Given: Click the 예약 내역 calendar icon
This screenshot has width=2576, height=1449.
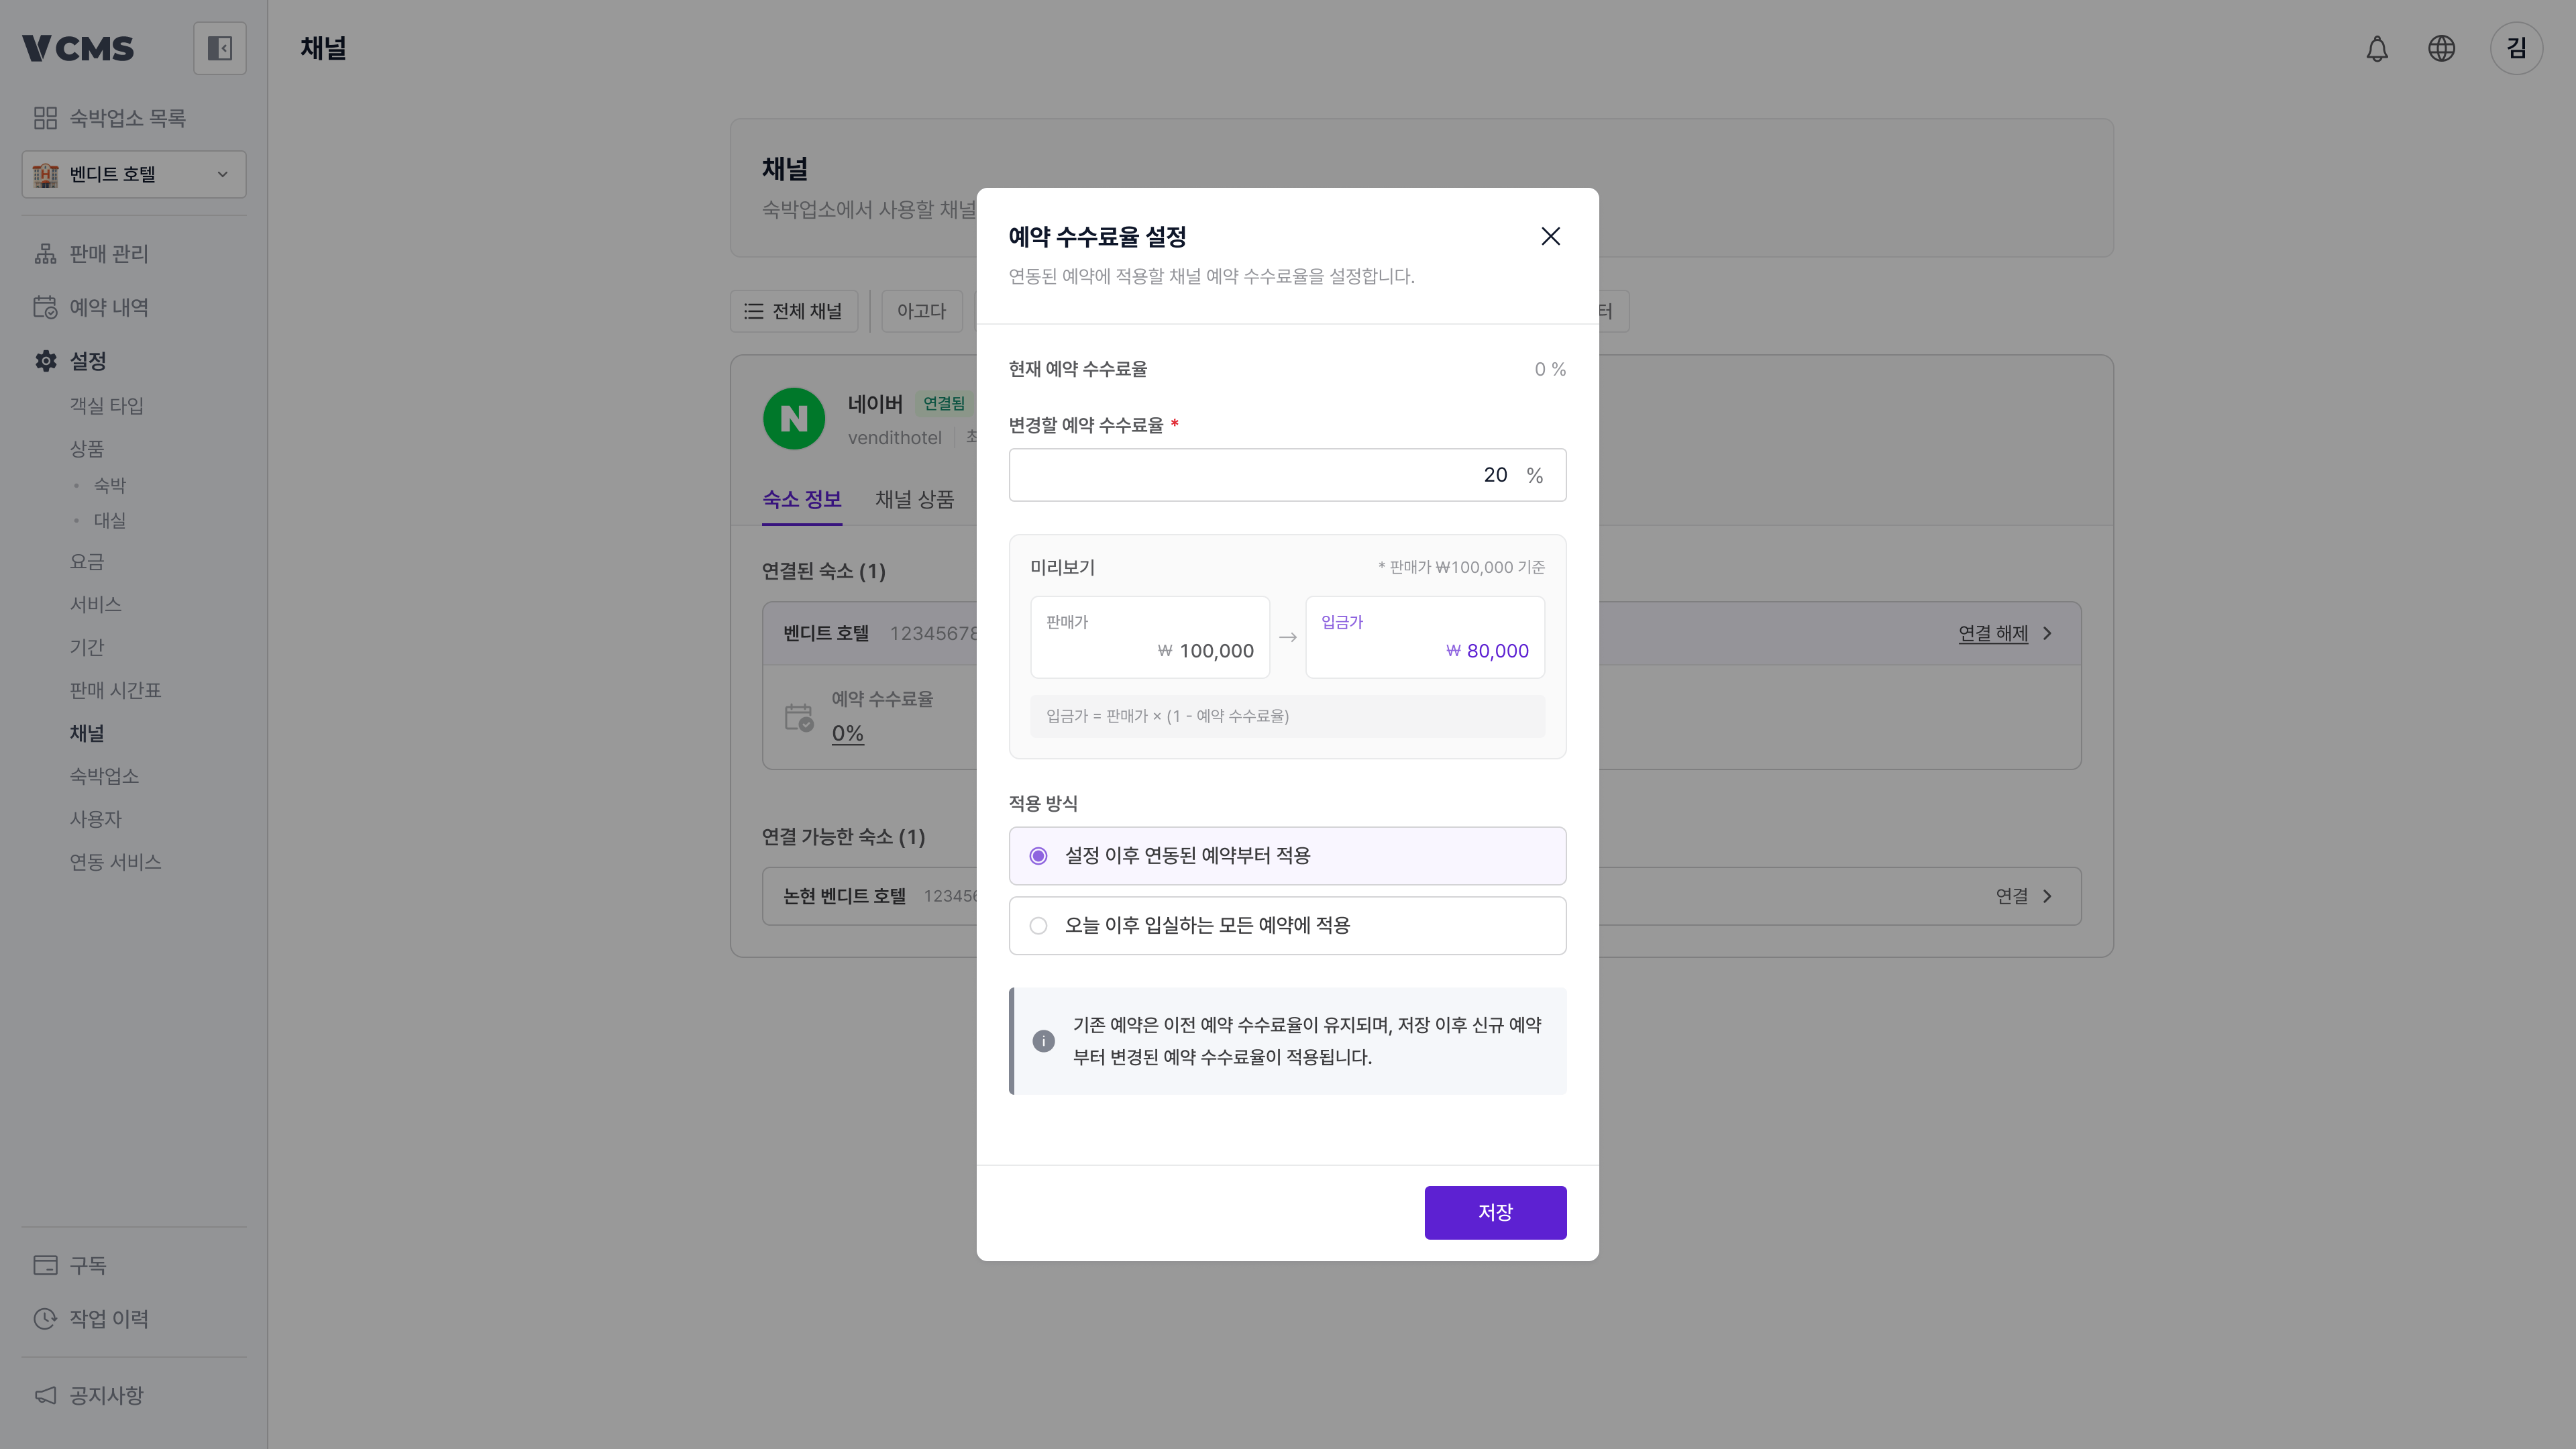Looking at the screenshot, I should (x=45, y=307).
